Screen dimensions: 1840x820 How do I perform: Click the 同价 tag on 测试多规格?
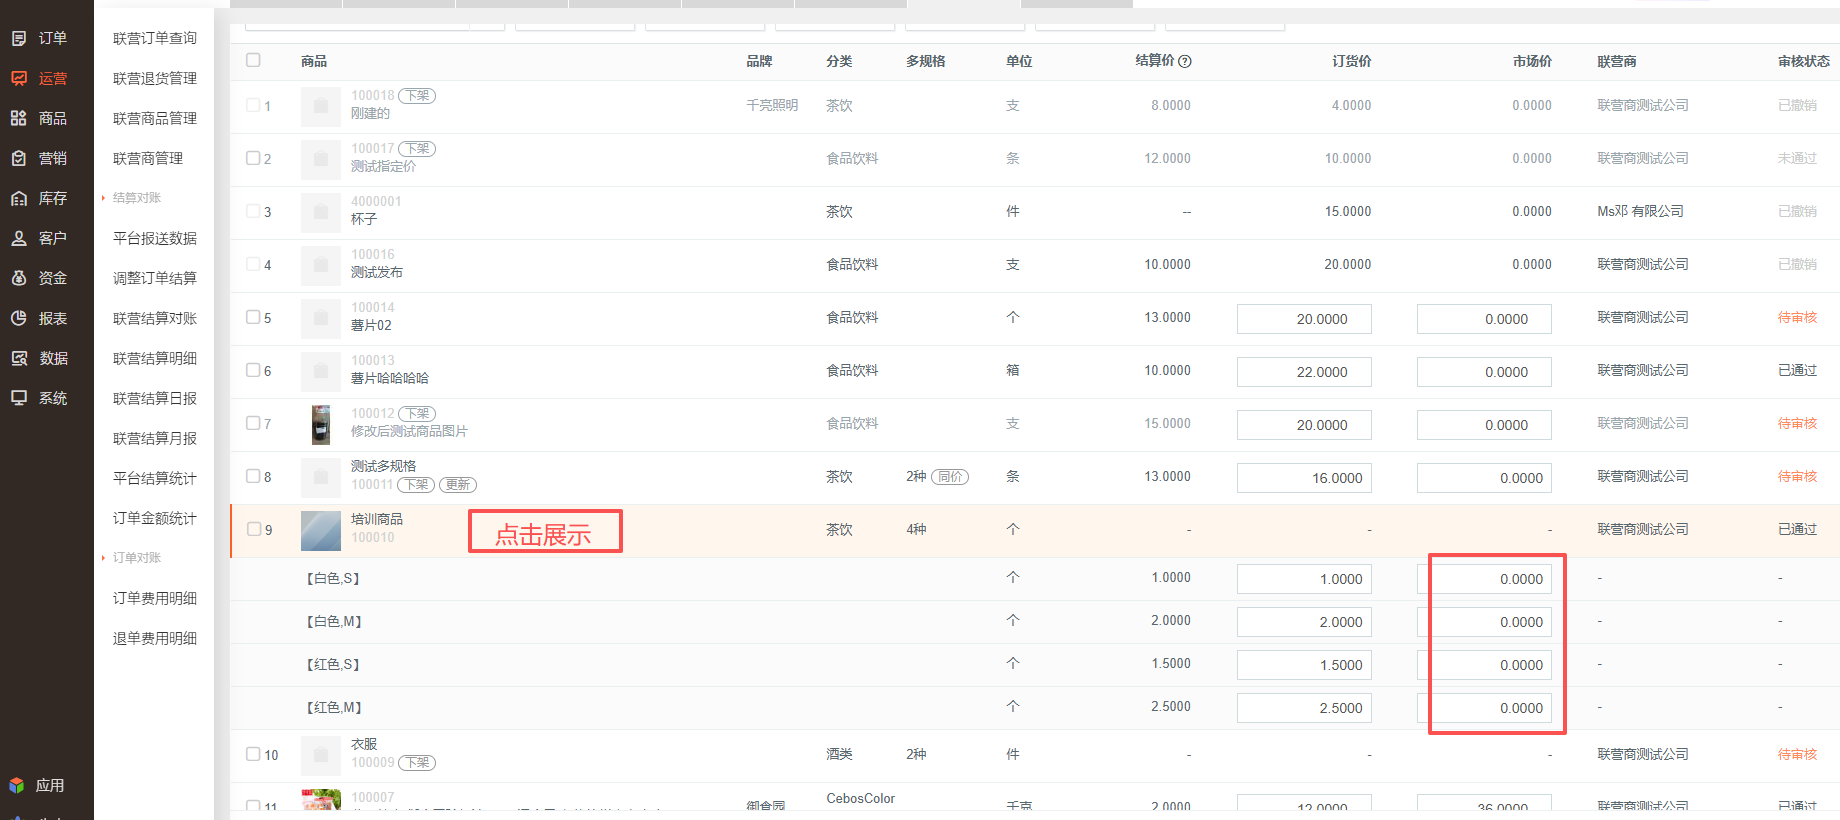coord(950,477)
